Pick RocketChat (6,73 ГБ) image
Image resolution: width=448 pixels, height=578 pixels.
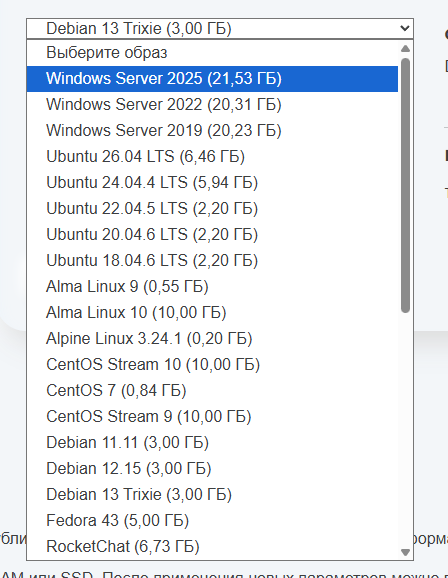coord(212,546)
